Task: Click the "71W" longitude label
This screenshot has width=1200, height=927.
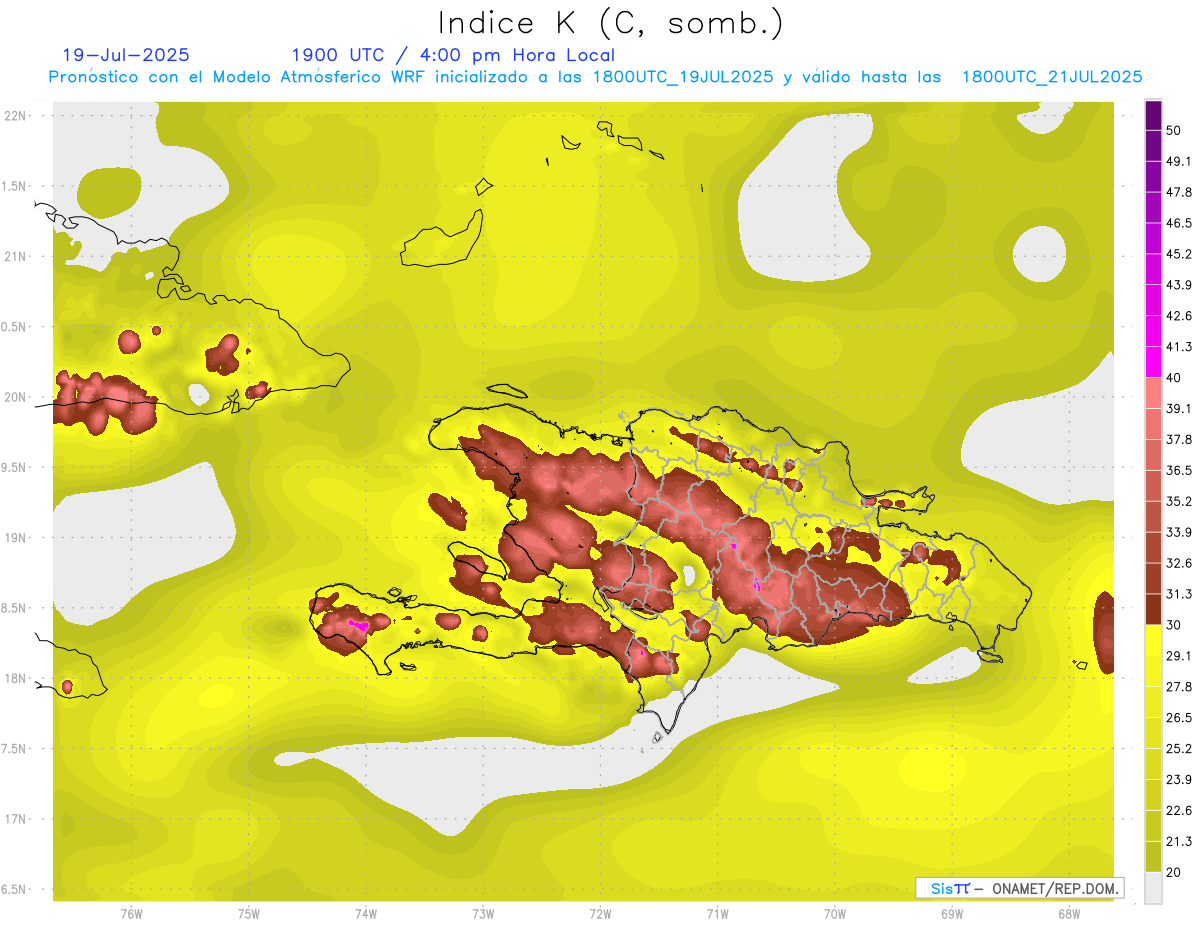Action: 717,913
